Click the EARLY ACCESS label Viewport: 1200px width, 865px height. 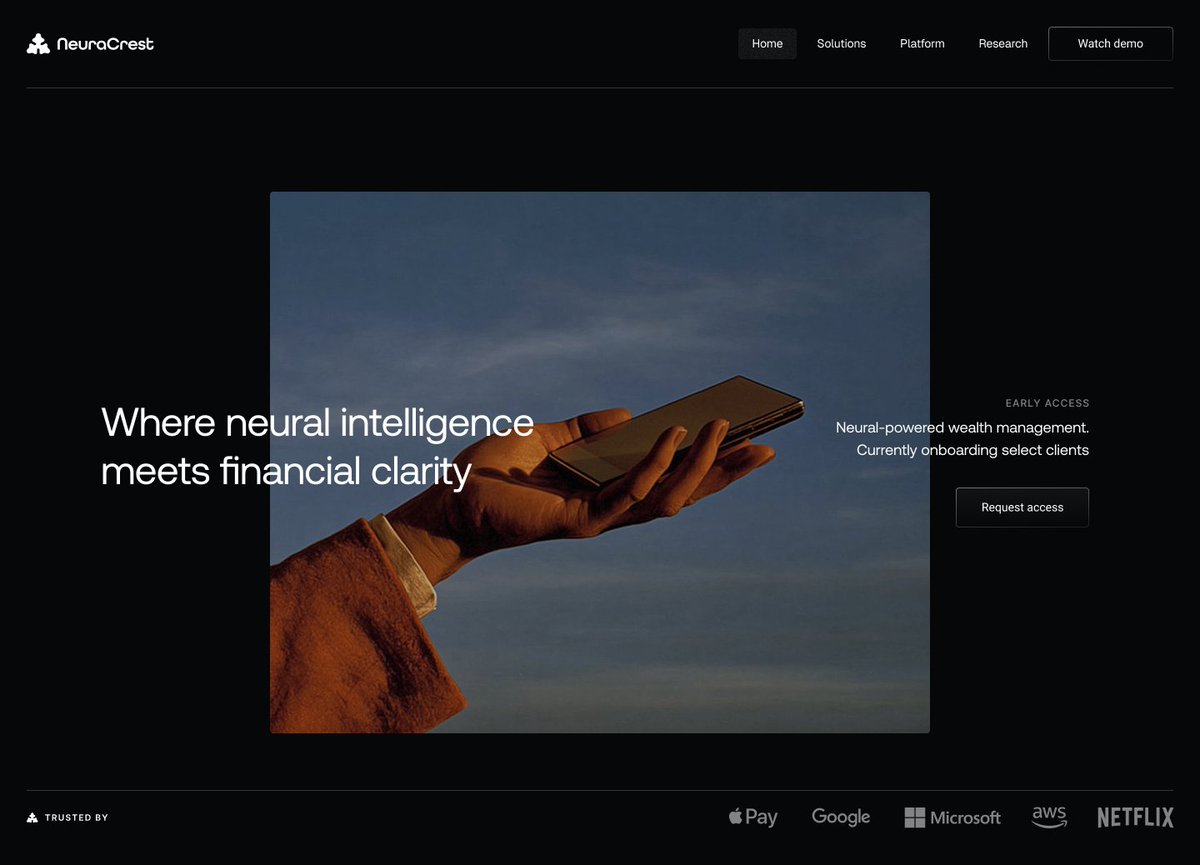[1047, 403]
